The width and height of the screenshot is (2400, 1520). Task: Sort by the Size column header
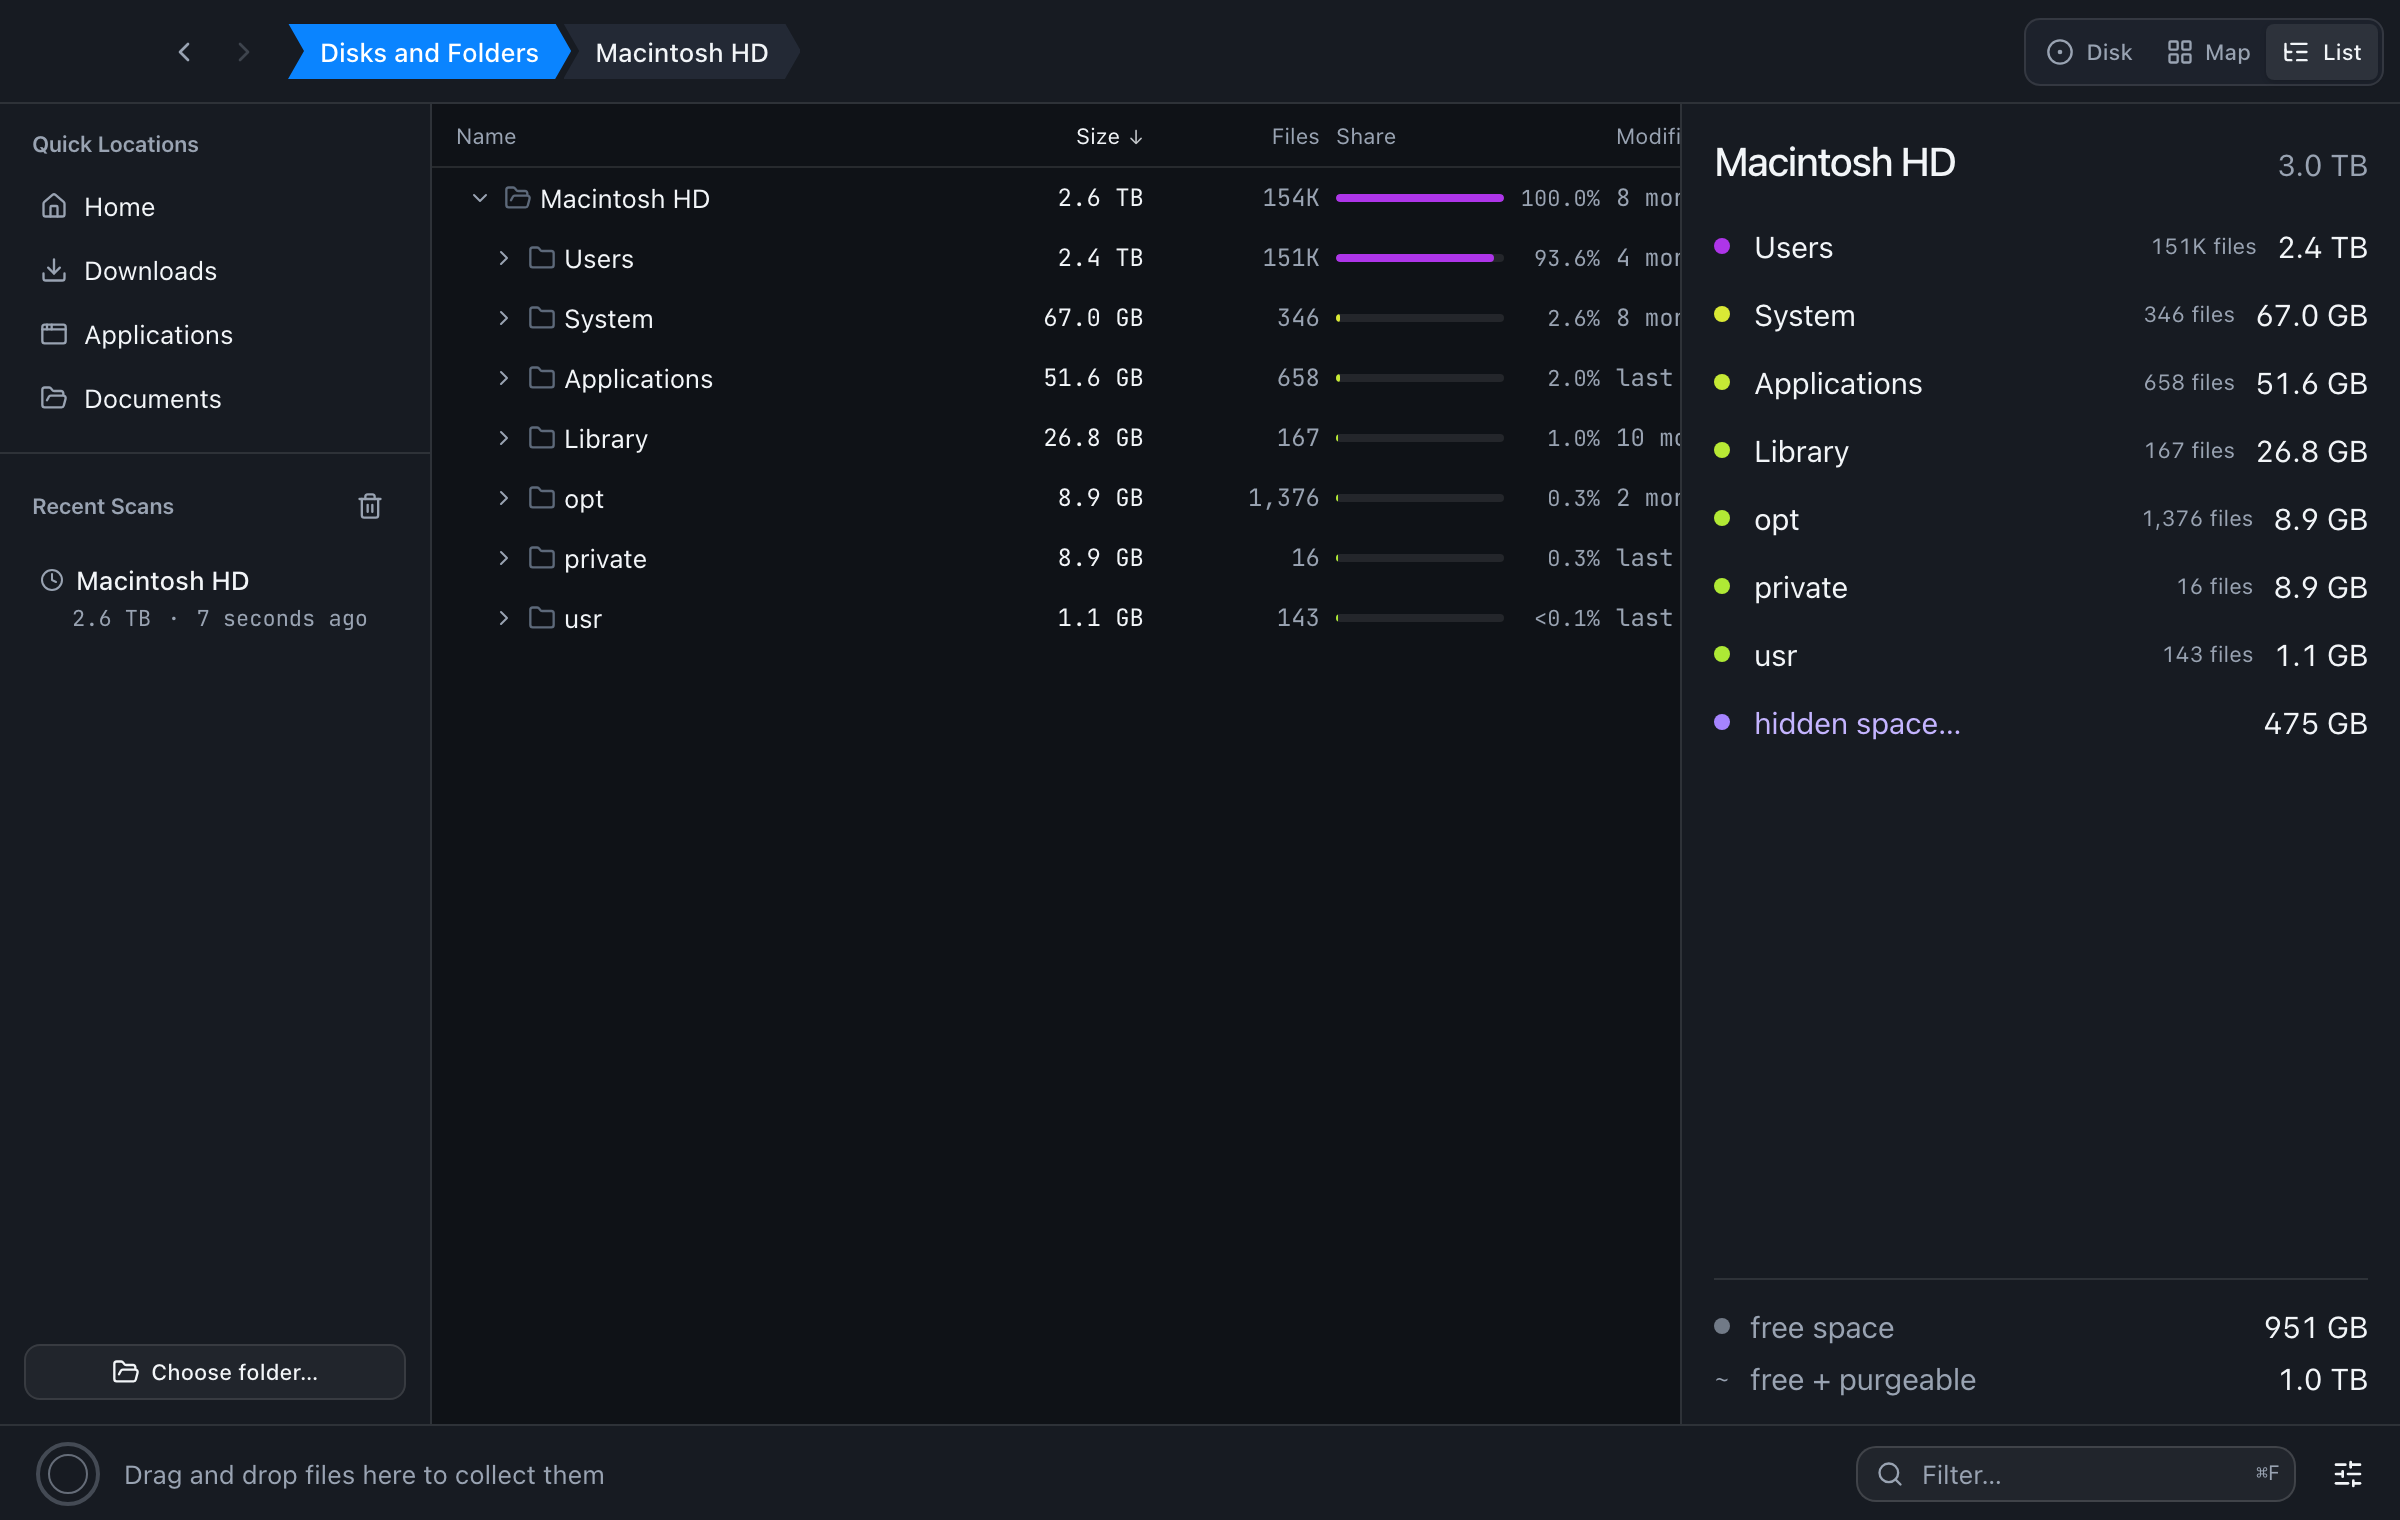click(1109, 136)
